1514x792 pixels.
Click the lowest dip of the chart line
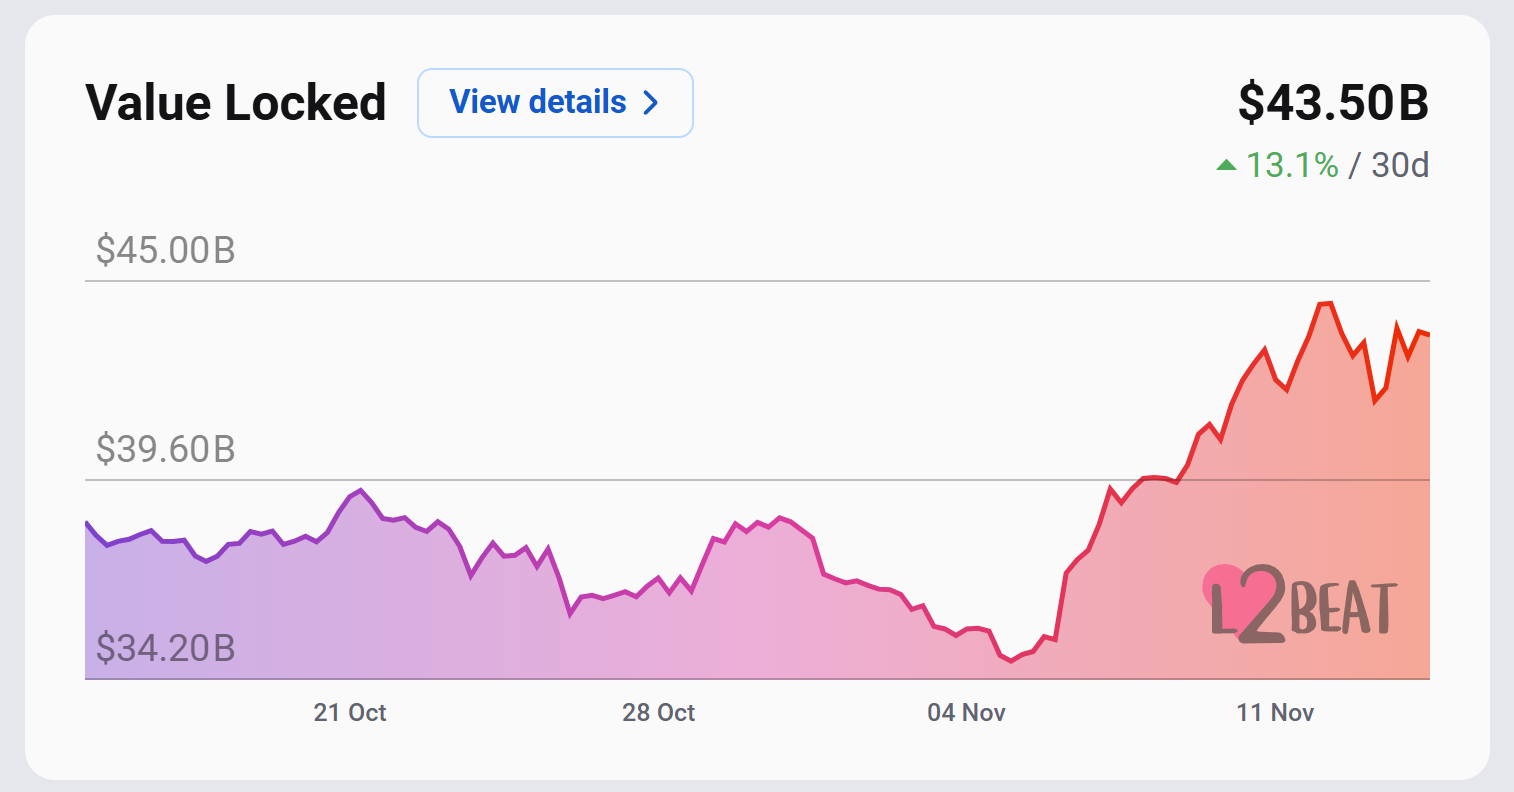1012,660
